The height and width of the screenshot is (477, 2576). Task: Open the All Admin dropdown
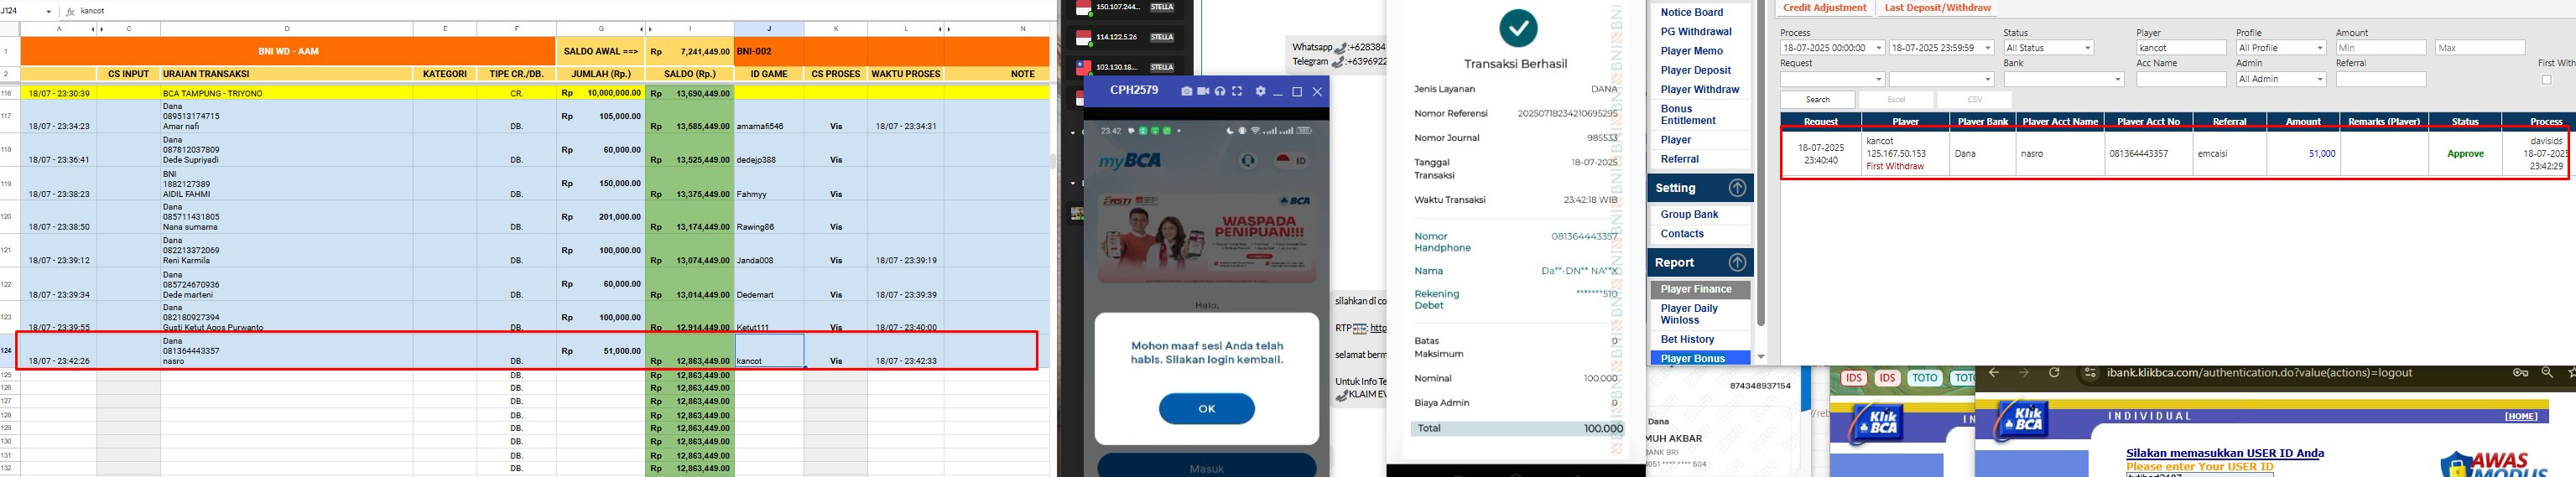pos(2281,79)
